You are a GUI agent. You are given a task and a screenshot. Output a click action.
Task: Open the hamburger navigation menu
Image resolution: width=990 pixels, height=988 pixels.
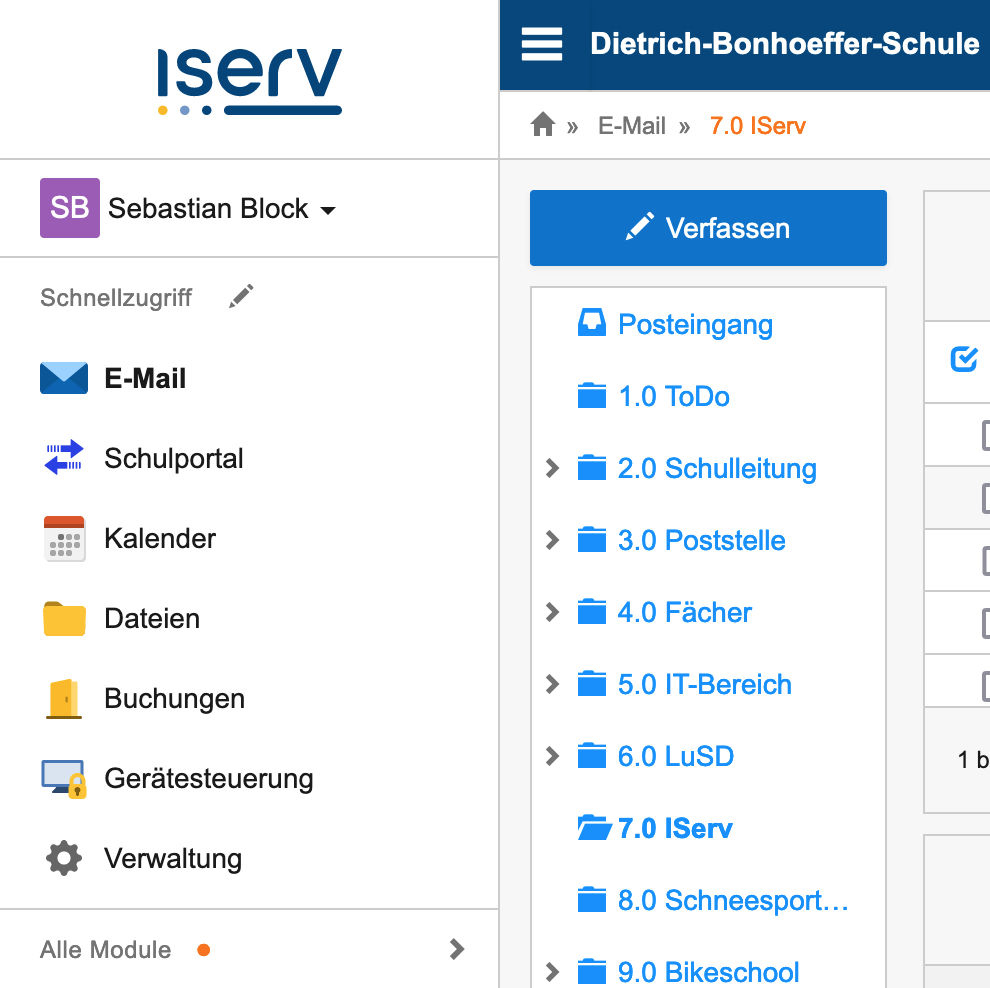coord(542,44)
